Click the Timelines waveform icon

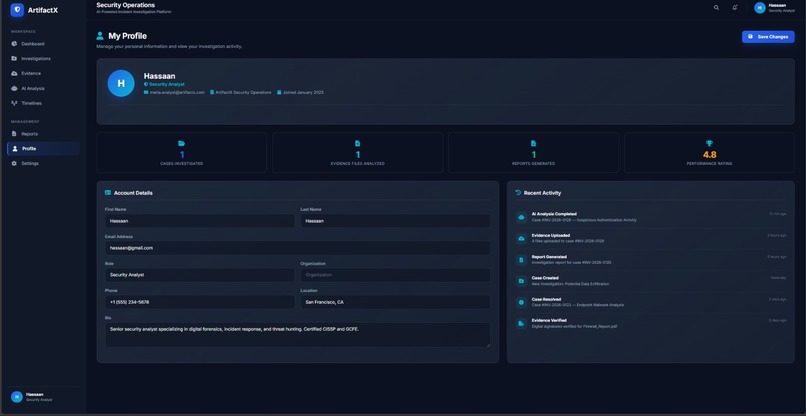[x=14, y=103]
